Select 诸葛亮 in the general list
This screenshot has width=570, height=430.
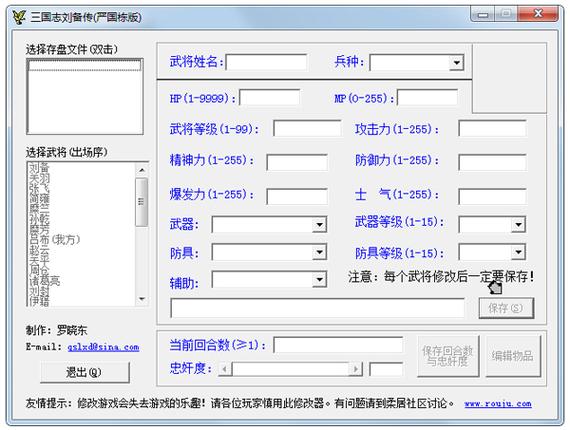point(44,281)
